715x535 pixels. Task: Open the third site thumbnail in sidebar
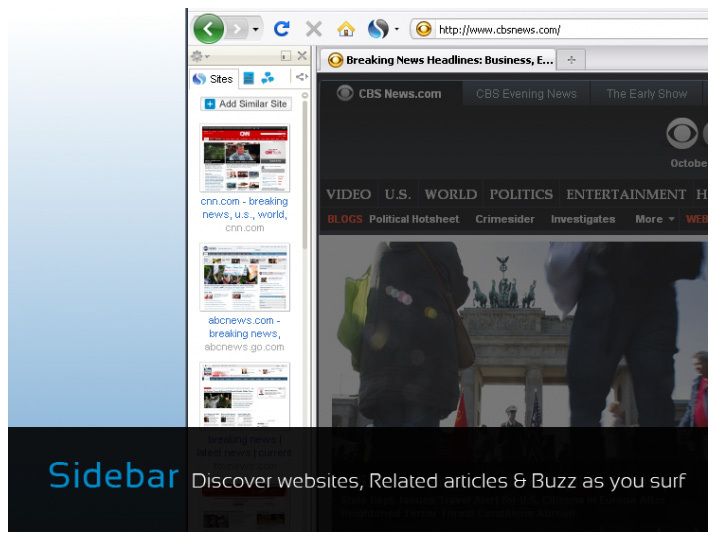tap(244, 395)
